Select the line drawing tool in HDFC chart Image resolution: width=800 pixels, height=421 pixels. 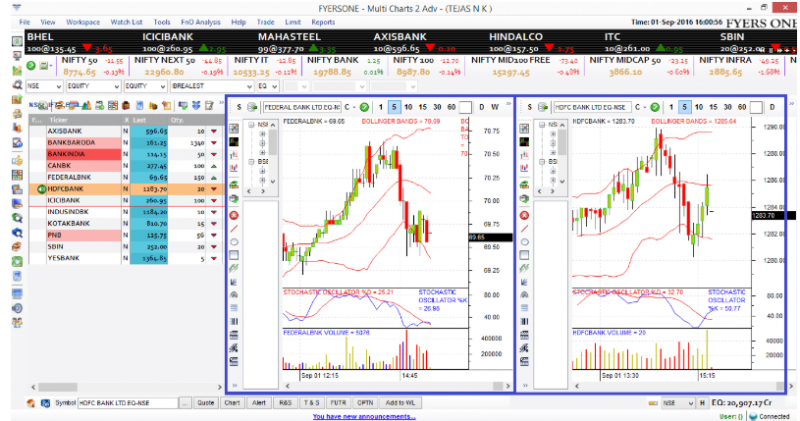pos(524,229)
